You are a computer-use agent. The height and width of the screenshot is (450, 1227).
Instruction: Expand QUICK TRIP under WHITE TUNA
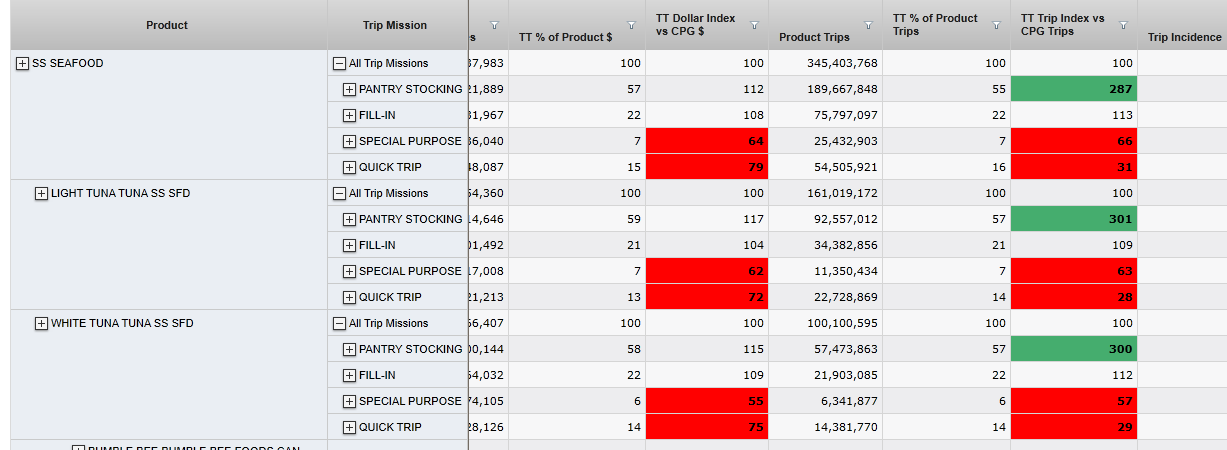pyautogui.click(x=349, y=428)
